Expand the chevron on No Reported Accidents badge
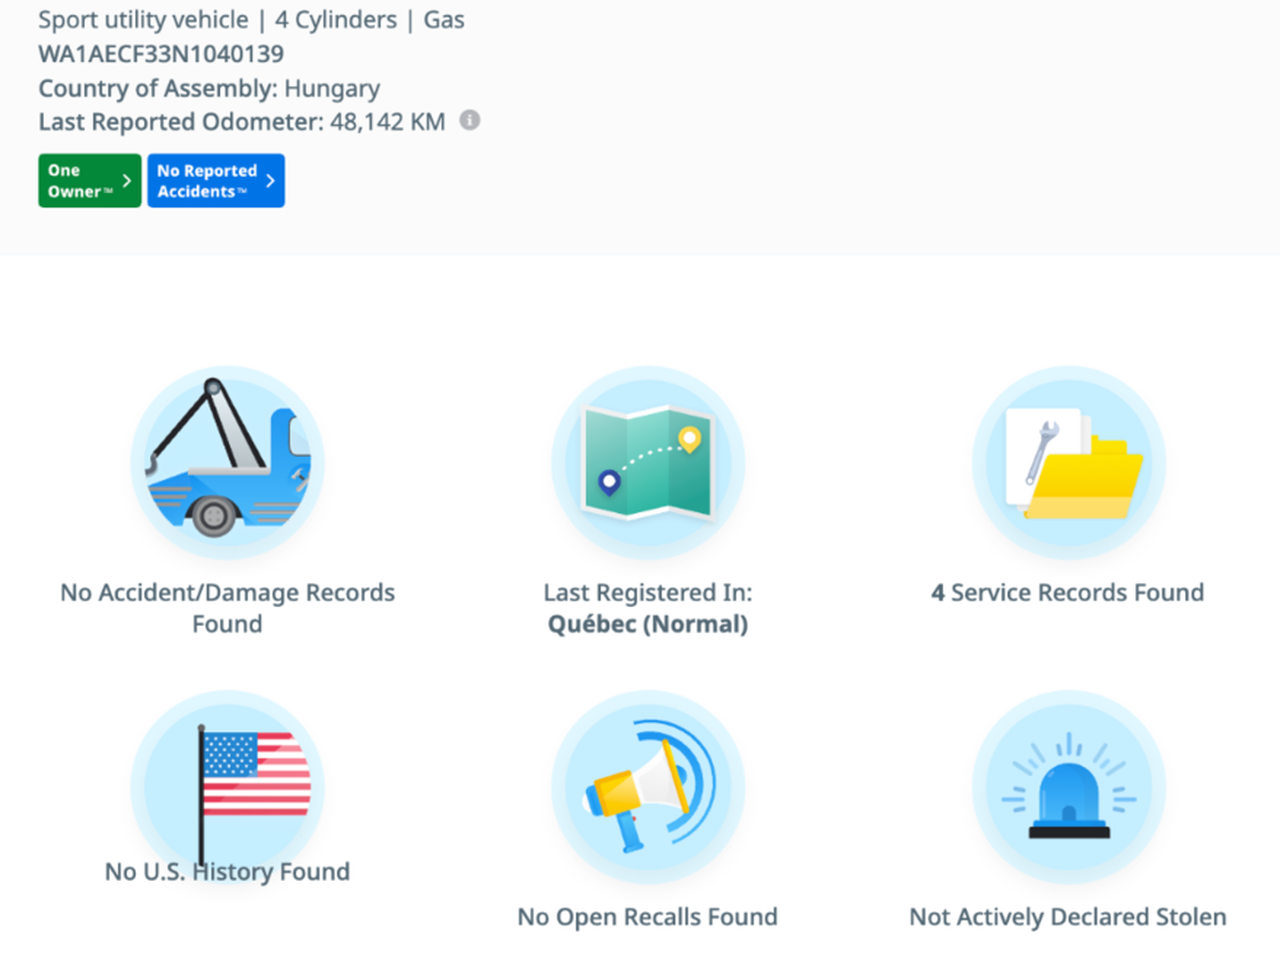The height and width of the screenshot is (960, 1280). (270, 181)
